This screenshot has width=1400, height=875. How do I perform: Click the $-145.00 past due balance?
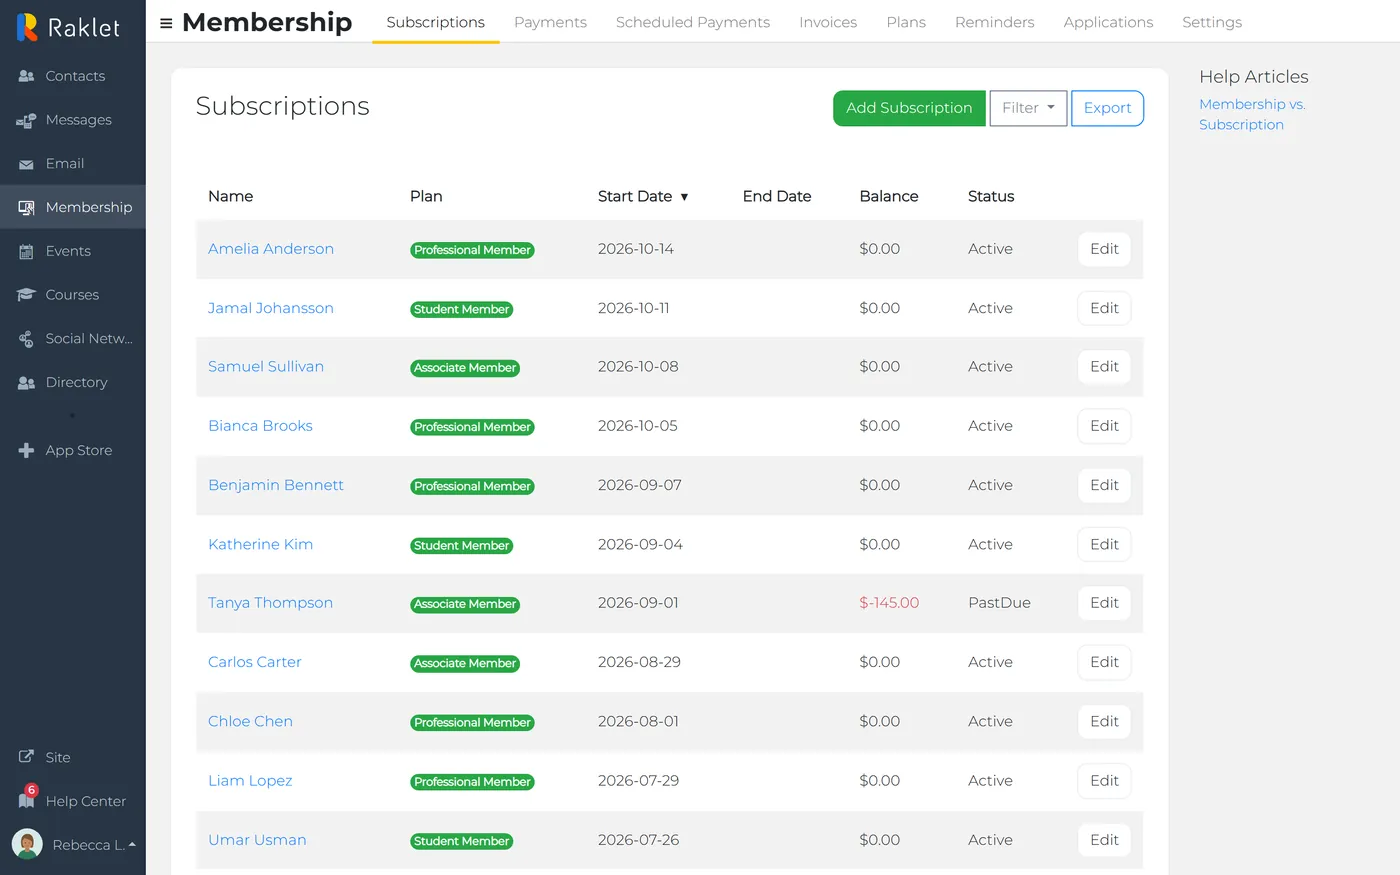889,603
